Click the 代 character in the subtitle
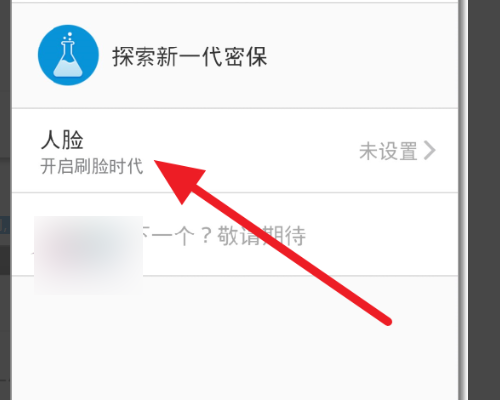 coord(135,166)
